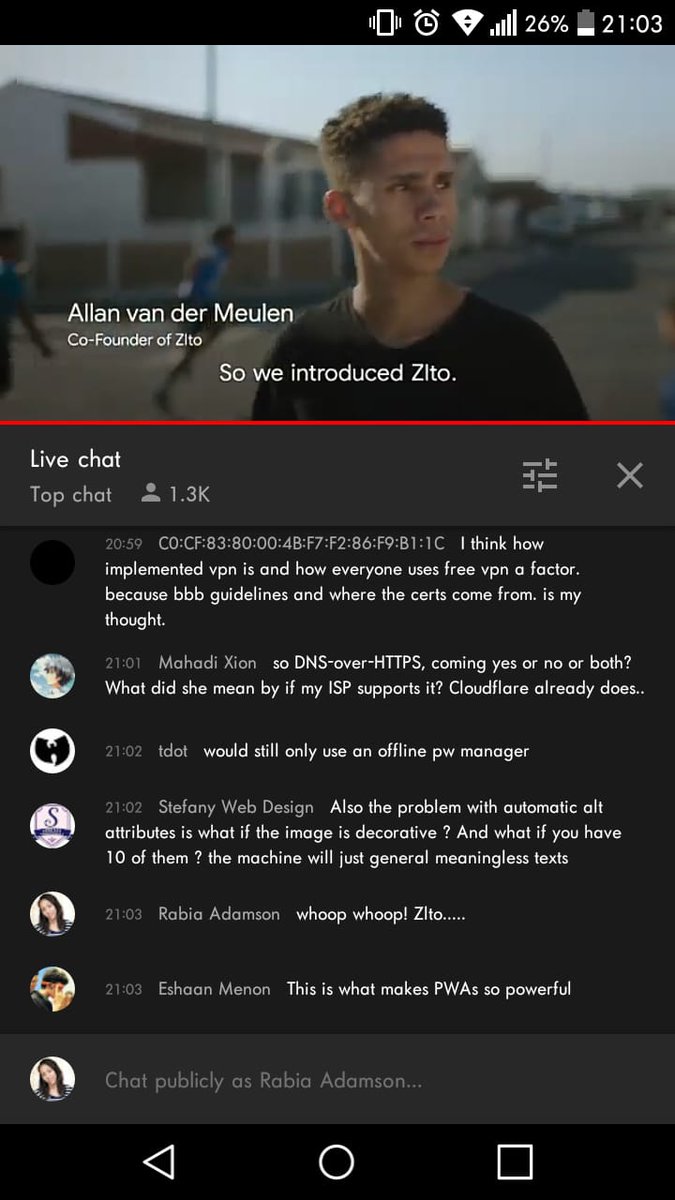Tap the viewer count person icon

pos(151,494)
